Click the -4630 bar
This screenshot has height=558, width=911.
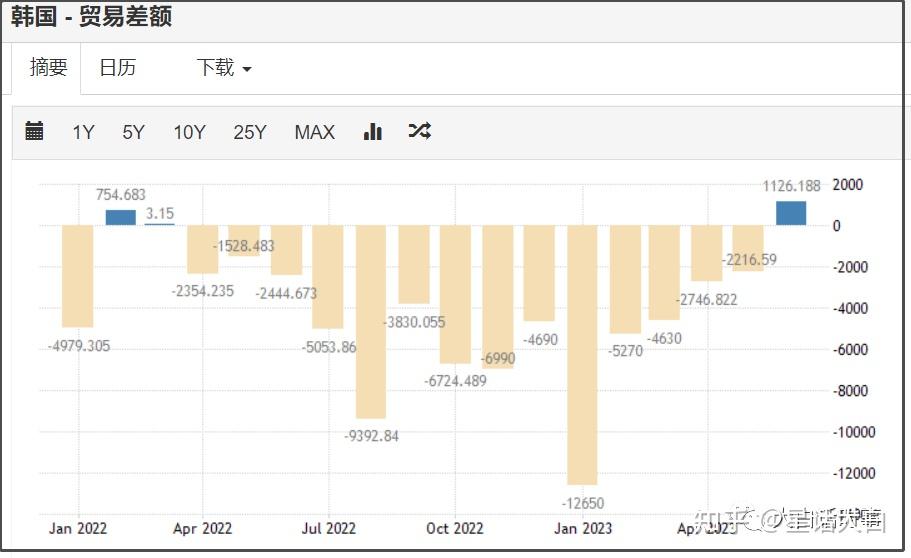point(664,273)
